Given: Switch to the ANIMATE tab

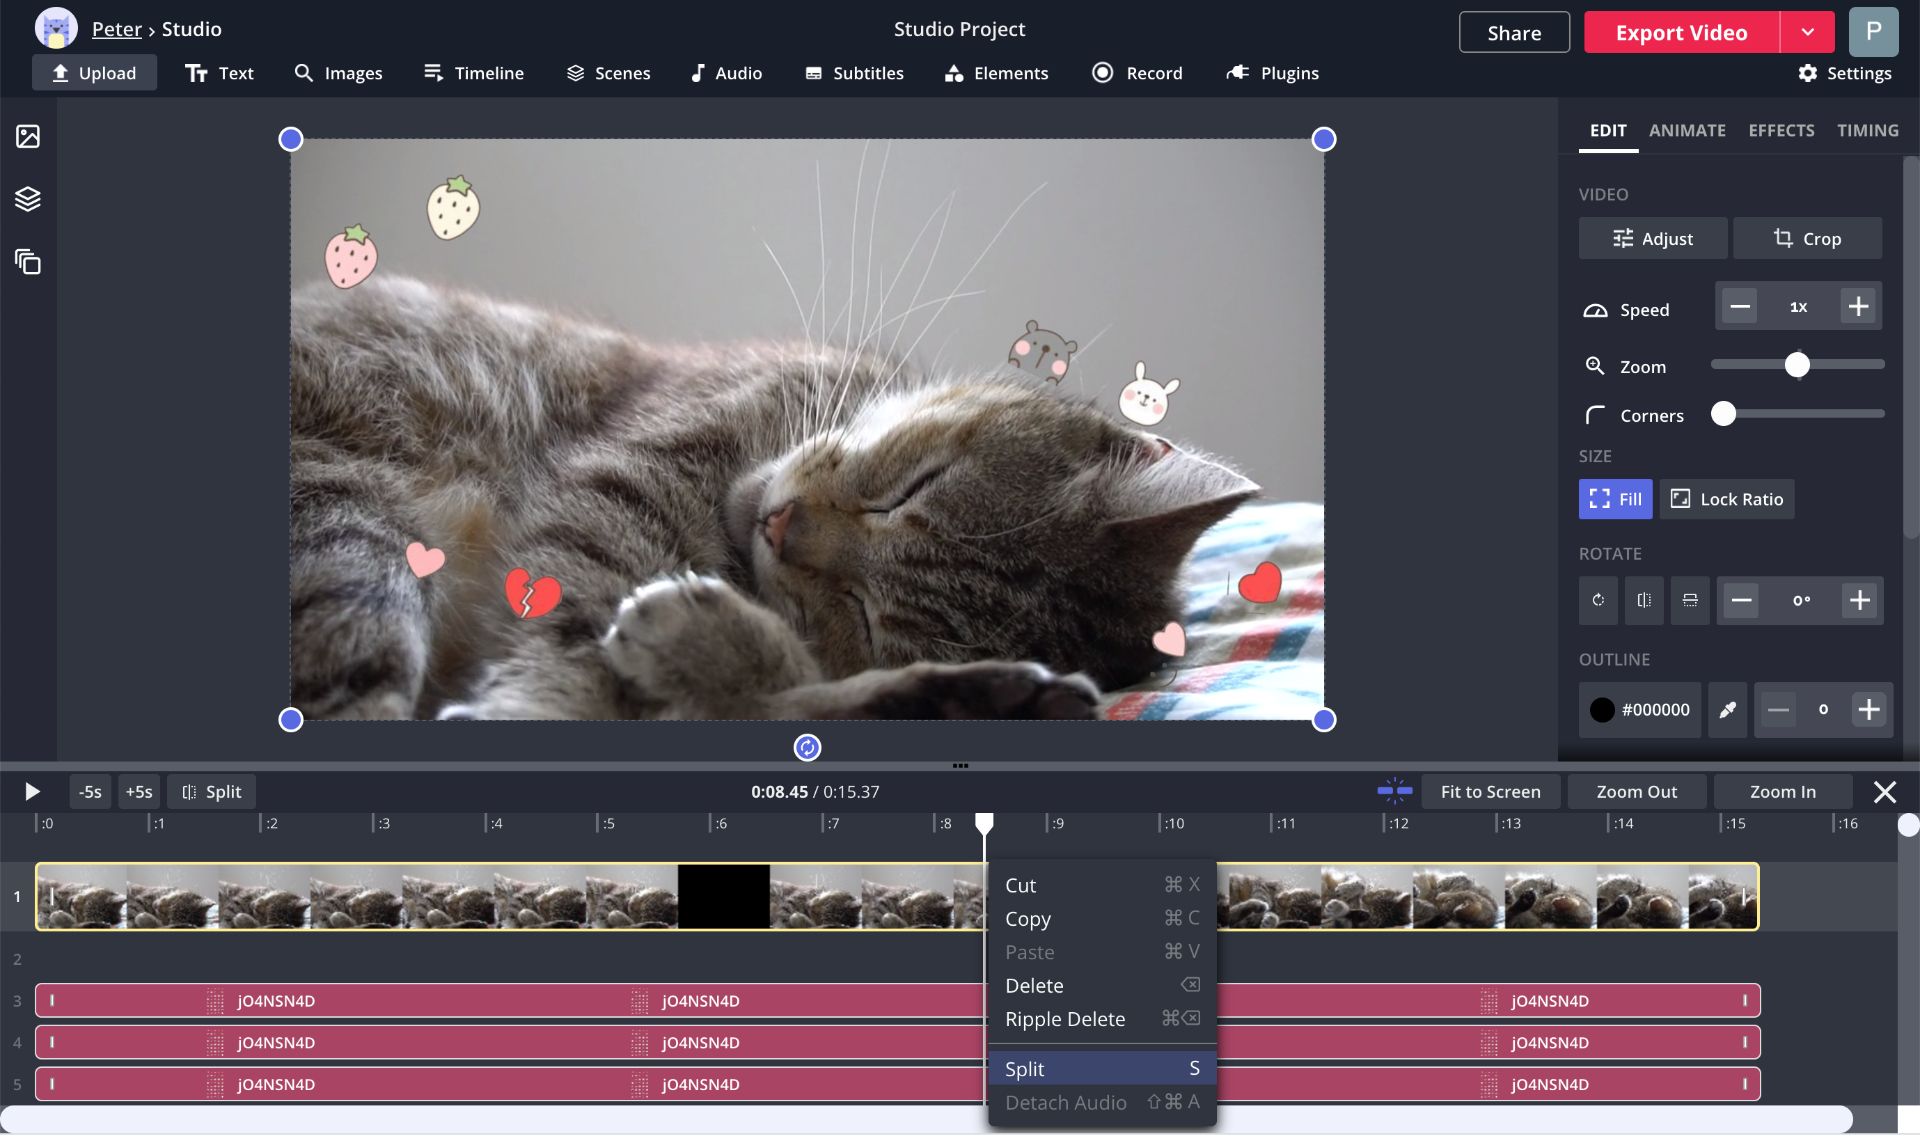Looking at the screenshot, I should (1687, 130).
